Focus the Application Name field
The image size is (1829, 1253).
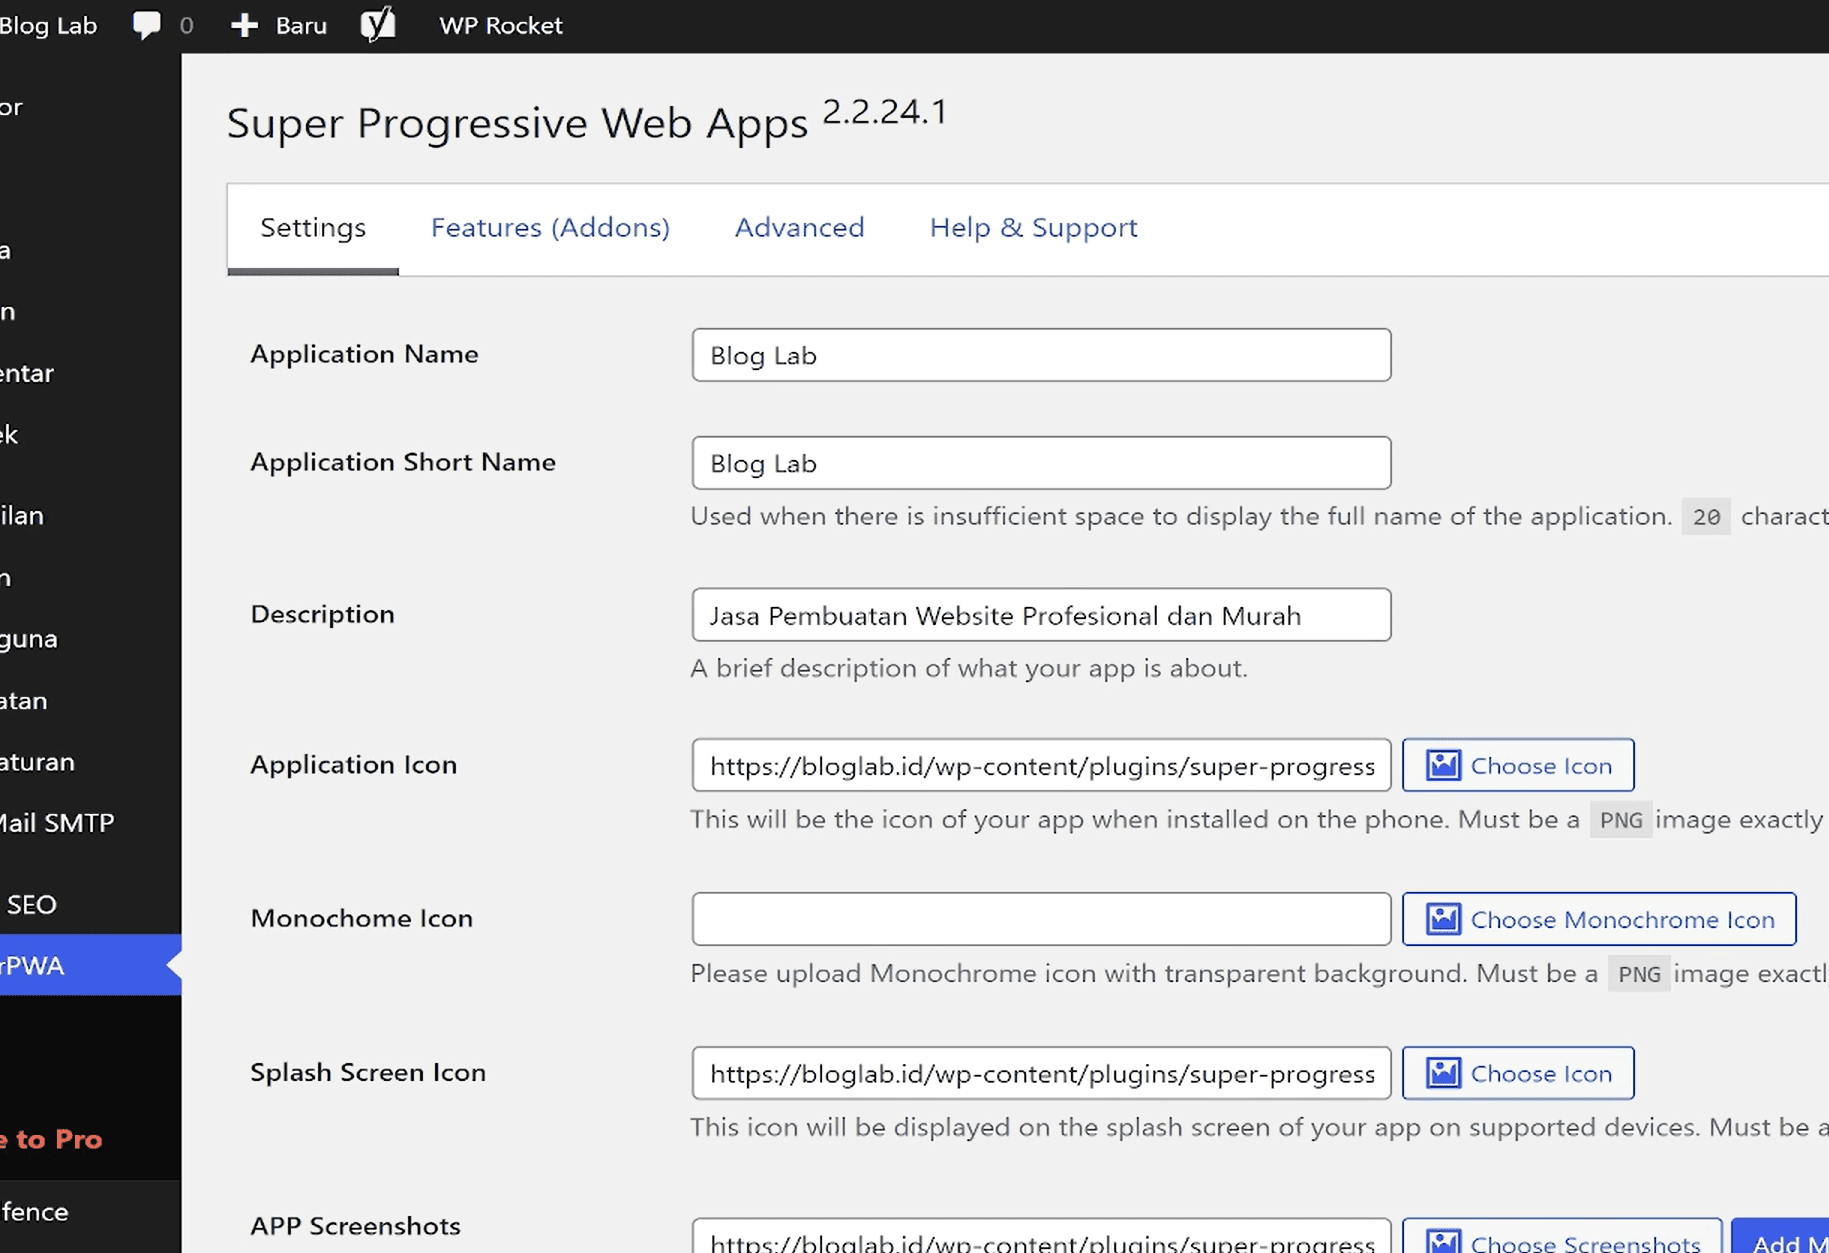(1041, 355)
